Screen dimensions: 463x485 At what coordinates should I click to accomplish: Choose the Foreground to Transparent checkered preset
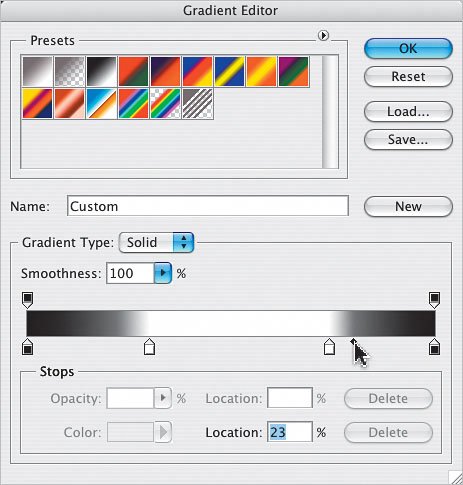69,71
